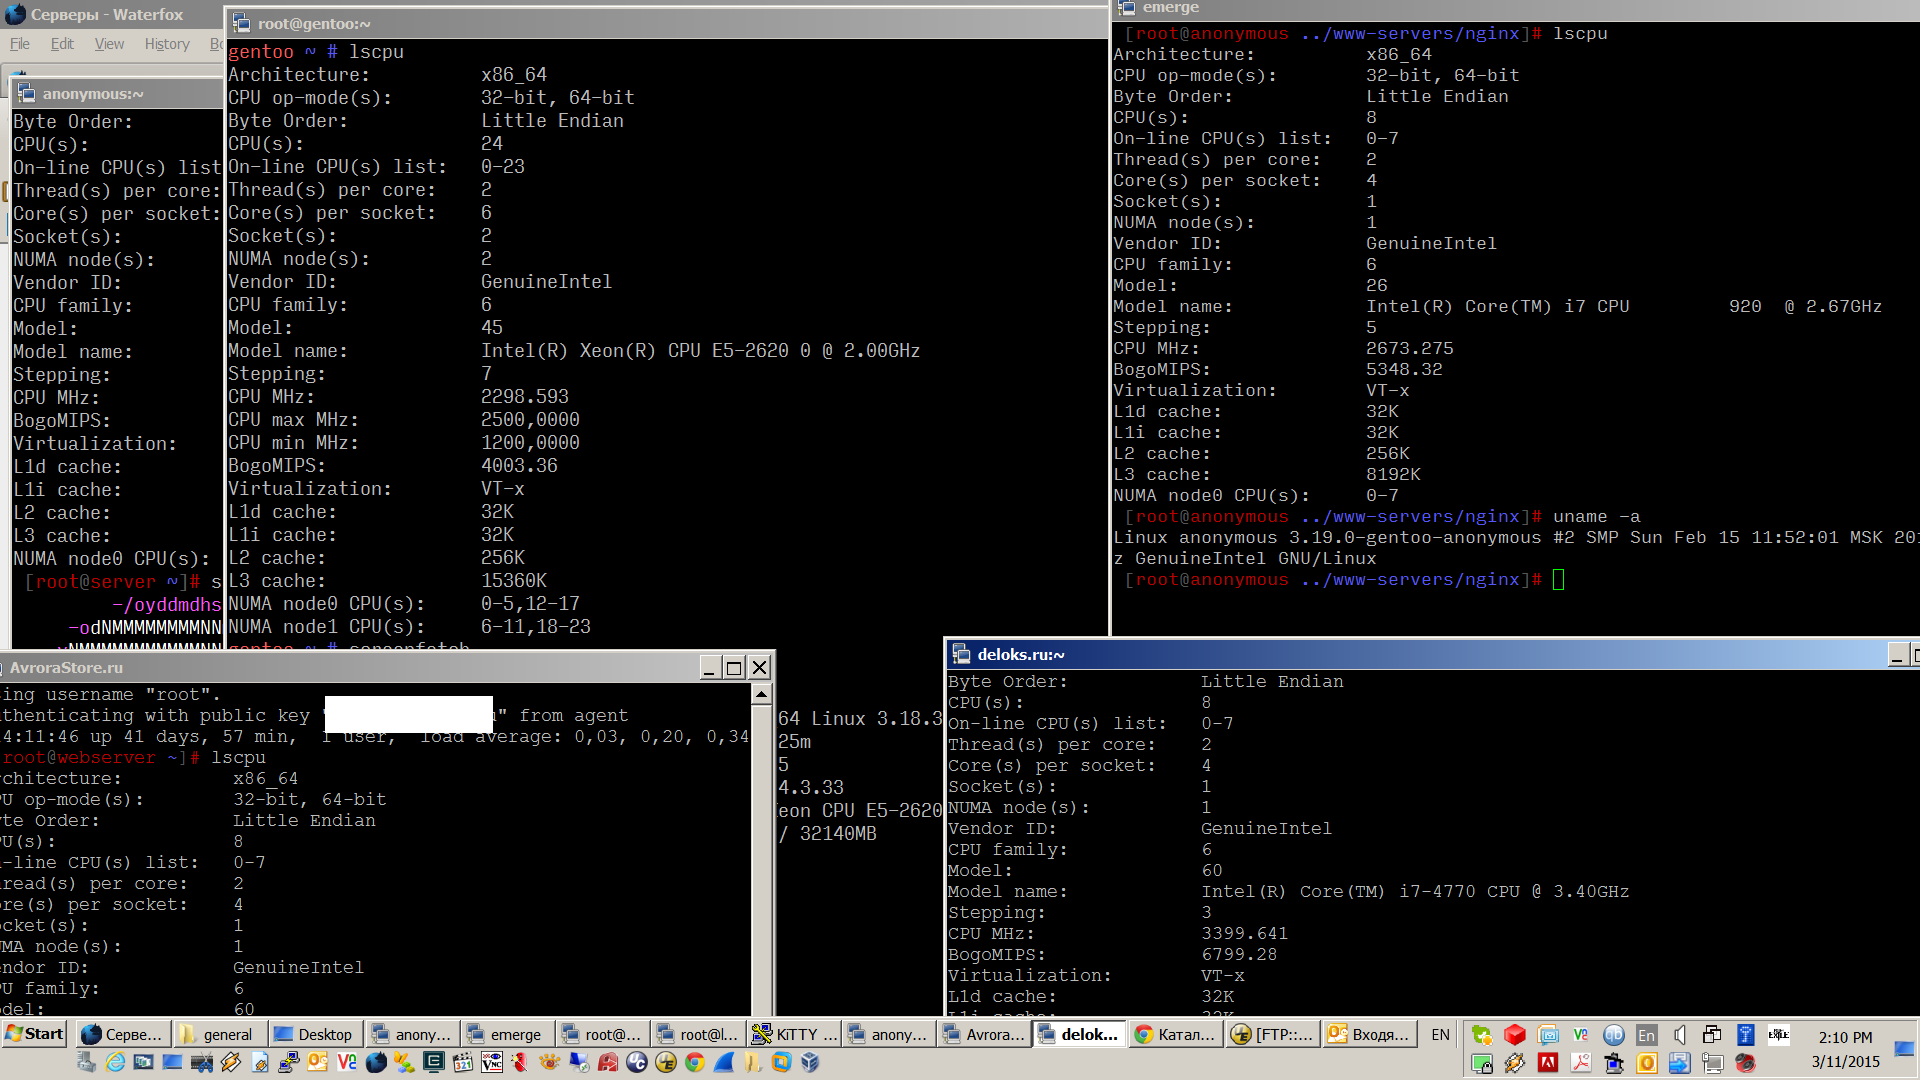
Task: Open the History menu in Waterfox
Action: click(166, 44)
